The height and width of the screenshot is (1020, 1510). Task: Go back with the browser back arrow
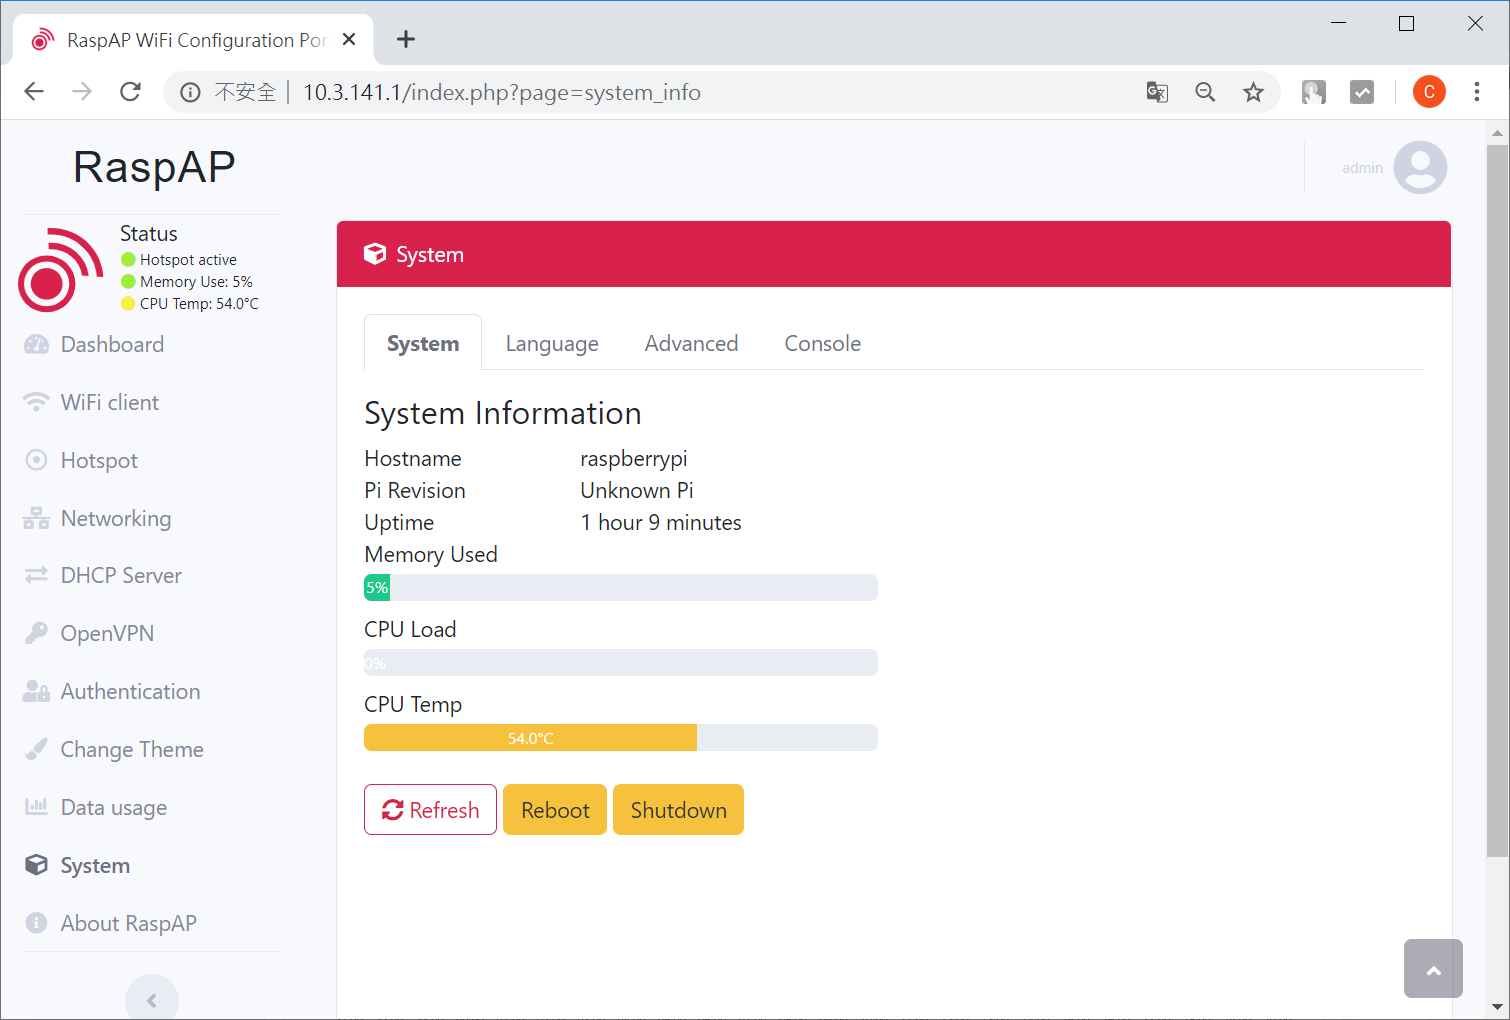[x=34, y=92]
